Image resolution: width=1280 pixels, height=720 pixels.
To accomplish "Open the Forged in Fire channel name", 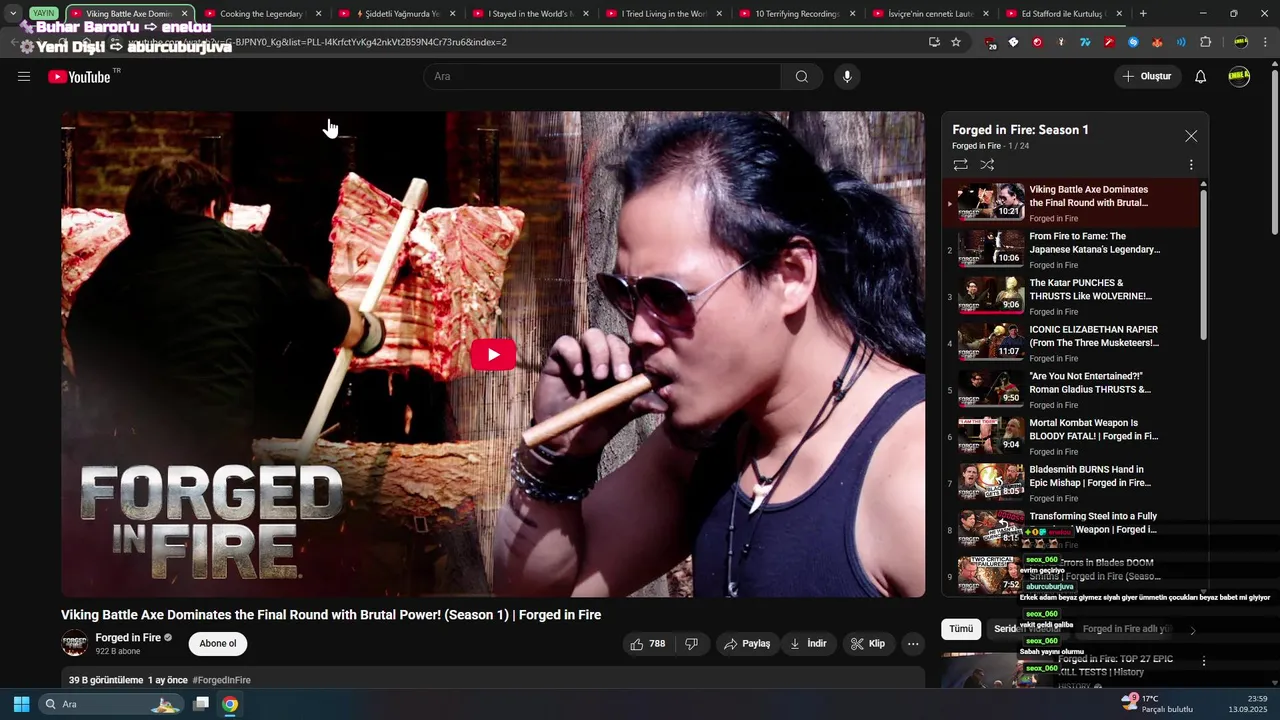I will point(128,638).
